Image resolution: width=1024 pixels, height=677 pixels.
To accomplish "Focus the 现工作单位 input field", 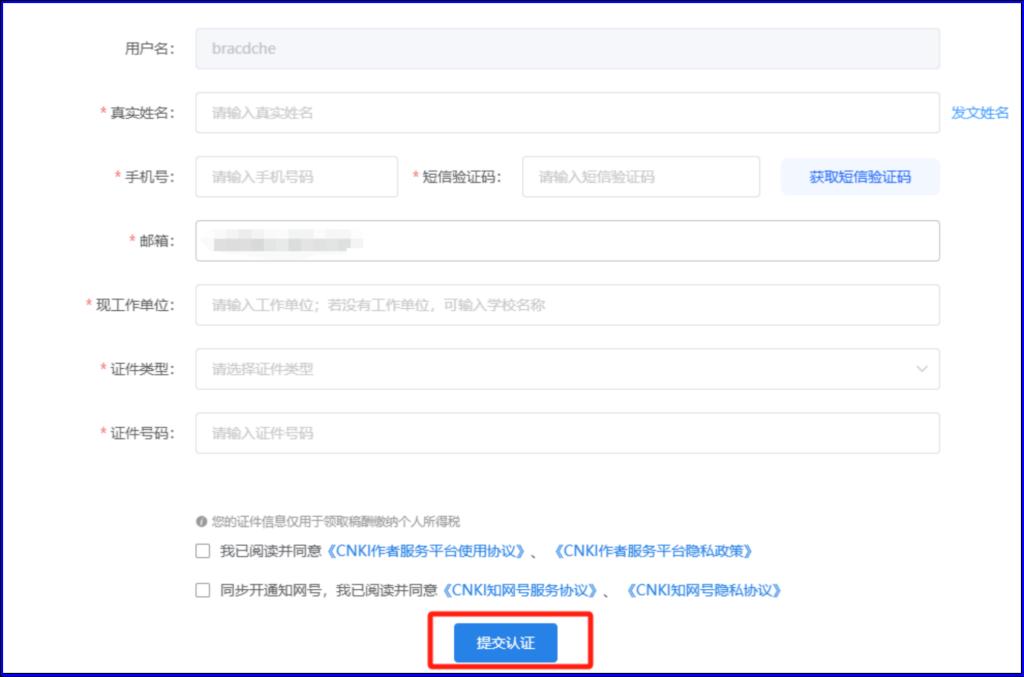I will pyautogui.click(x=566, y=305).
